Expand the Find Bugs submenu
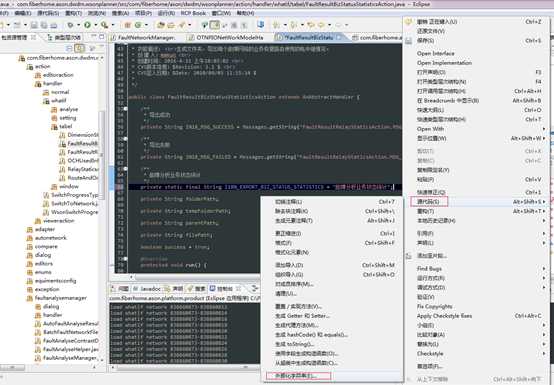 pyautogui.click(x=544, y=269)
